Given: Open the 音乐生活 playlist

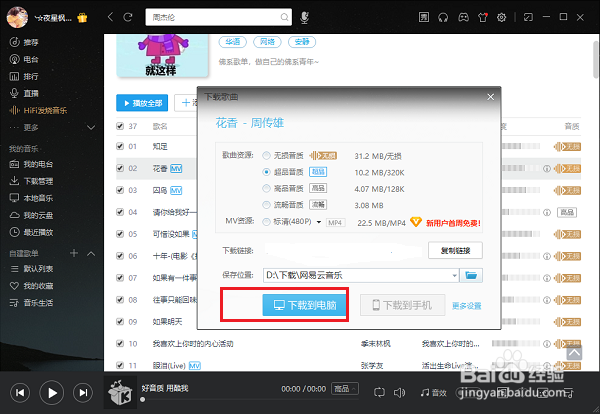Looking at the screenshot, I should [31, 303].
